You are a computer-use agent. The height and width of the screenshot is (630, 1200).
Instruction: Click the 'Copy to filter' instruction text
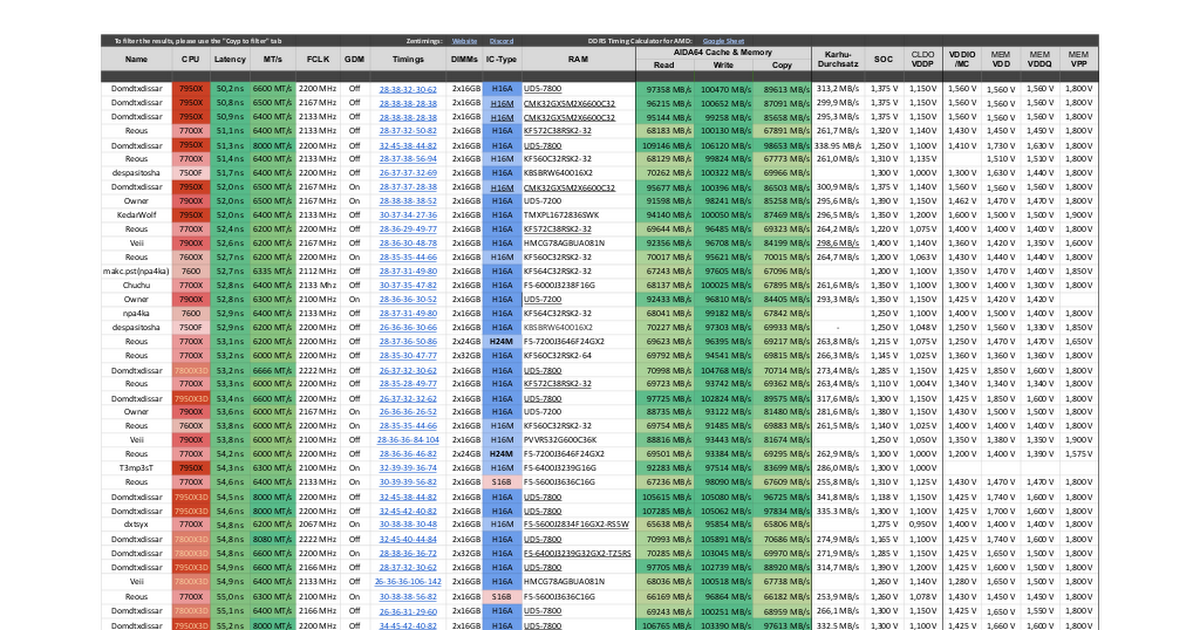198,41
